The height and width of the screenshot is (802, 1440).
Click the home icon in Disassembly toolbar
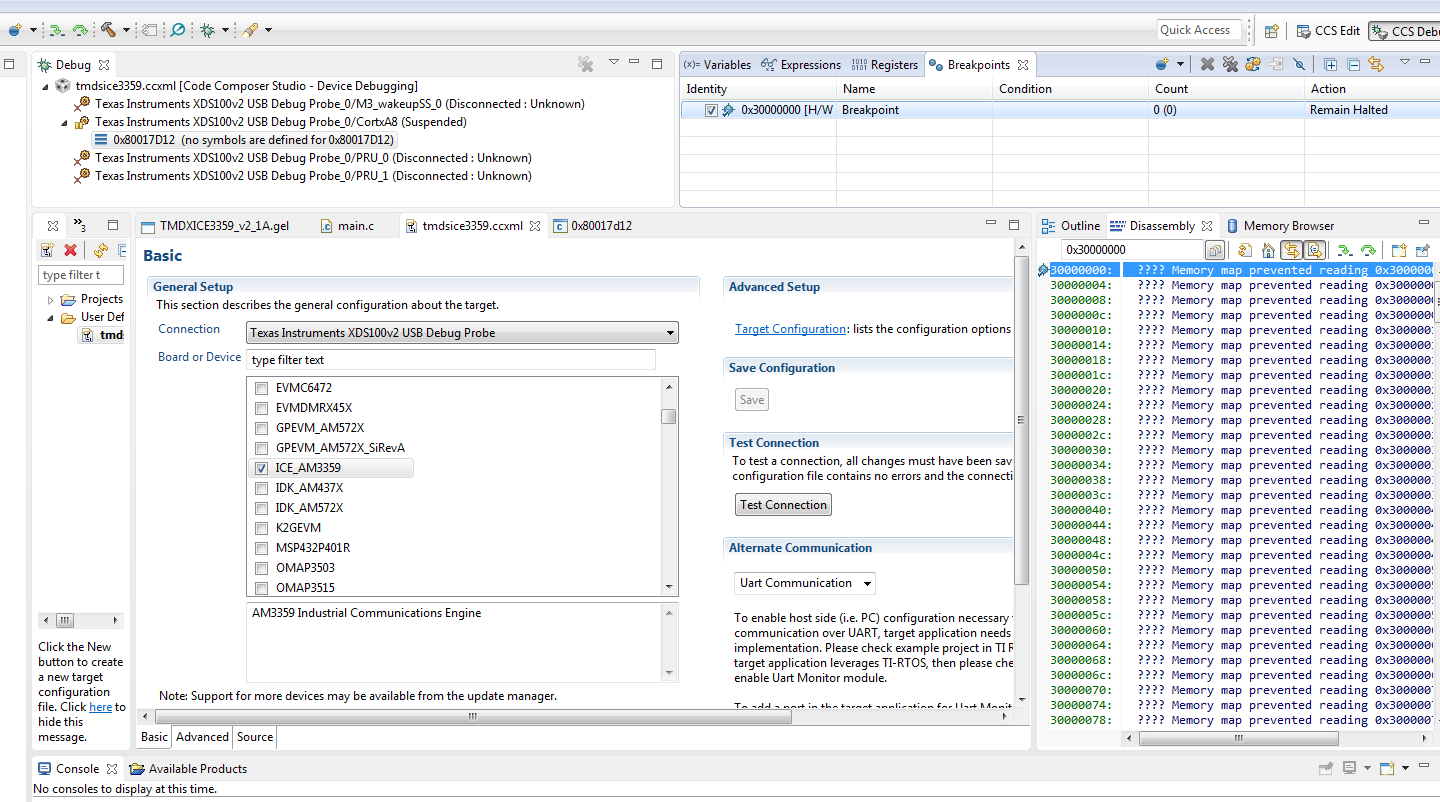point(1267,250)
